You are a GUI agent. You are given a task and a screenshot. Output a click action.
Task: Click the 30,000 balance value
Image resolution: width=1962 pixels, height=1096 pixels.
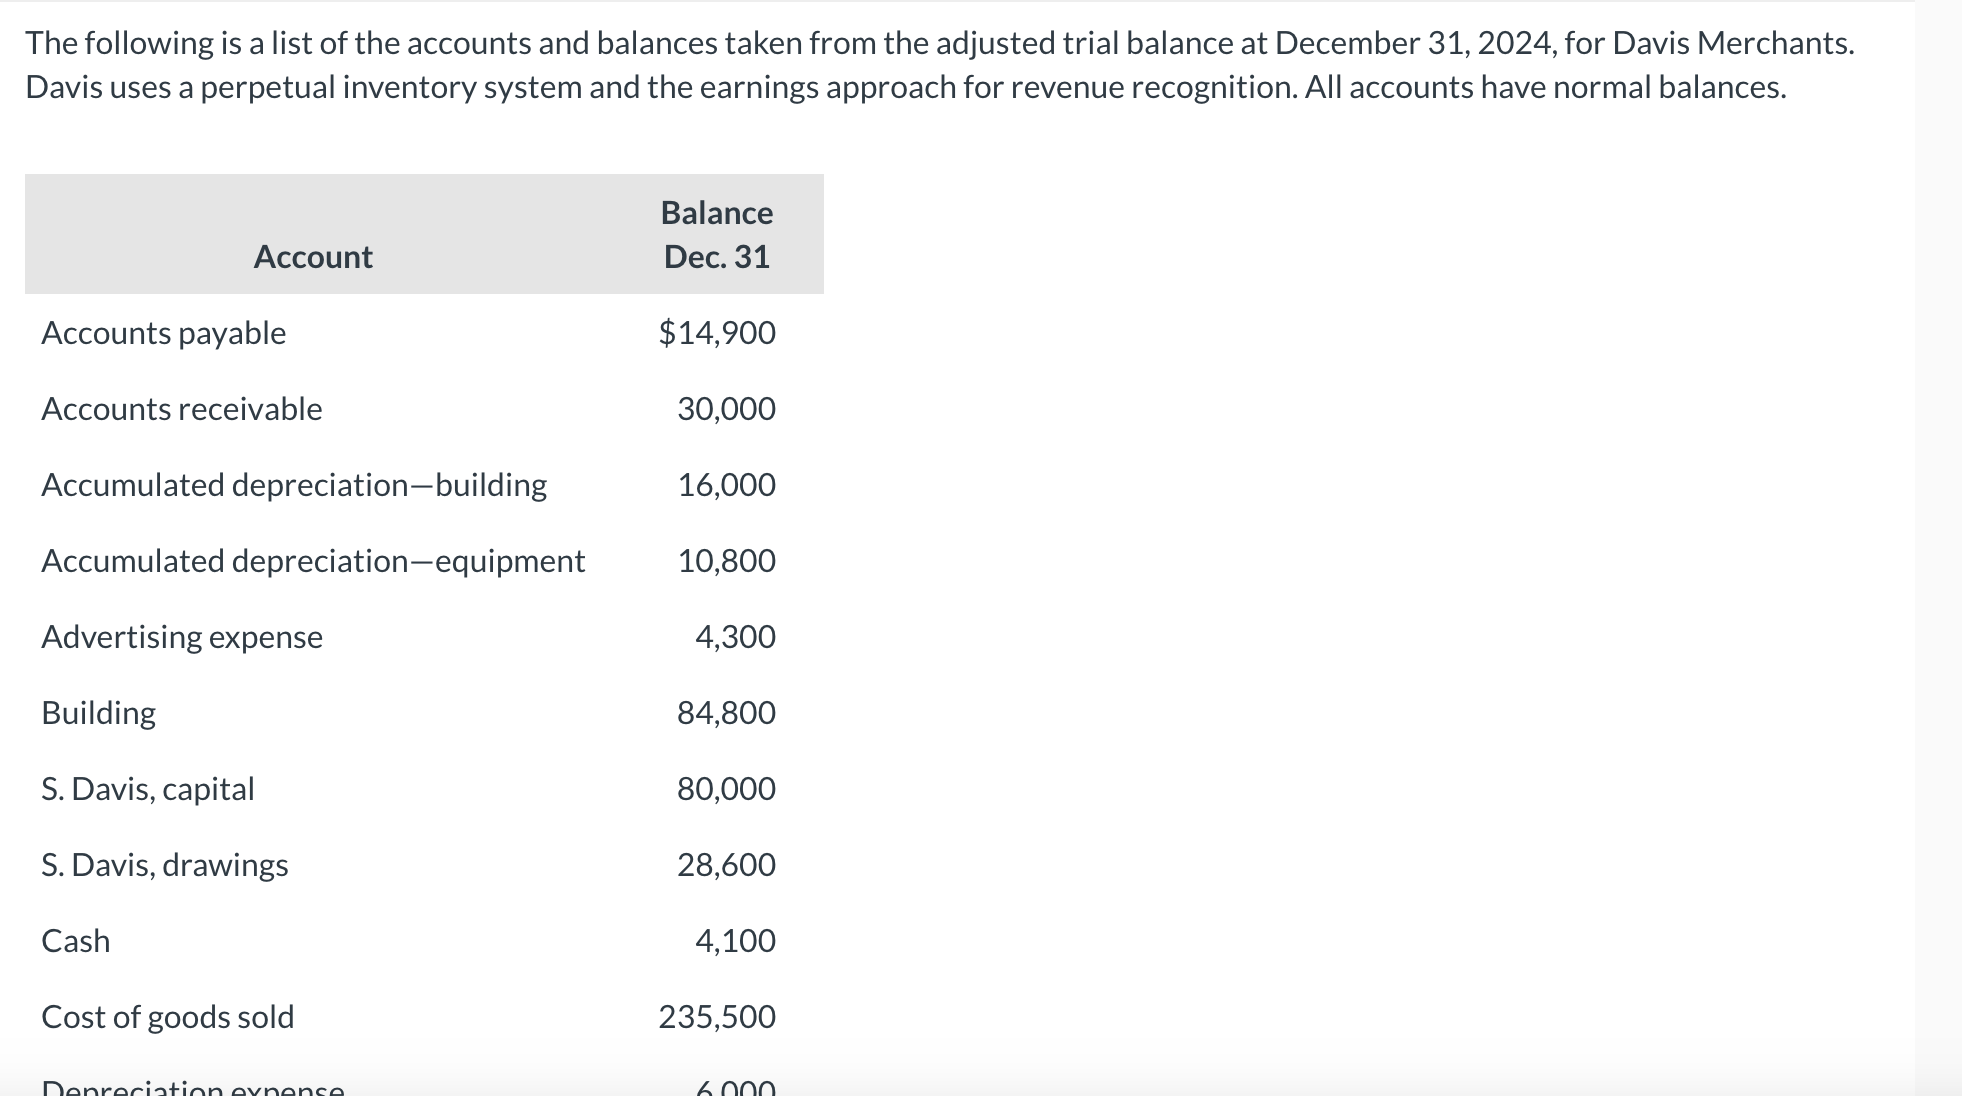[726, 409]
